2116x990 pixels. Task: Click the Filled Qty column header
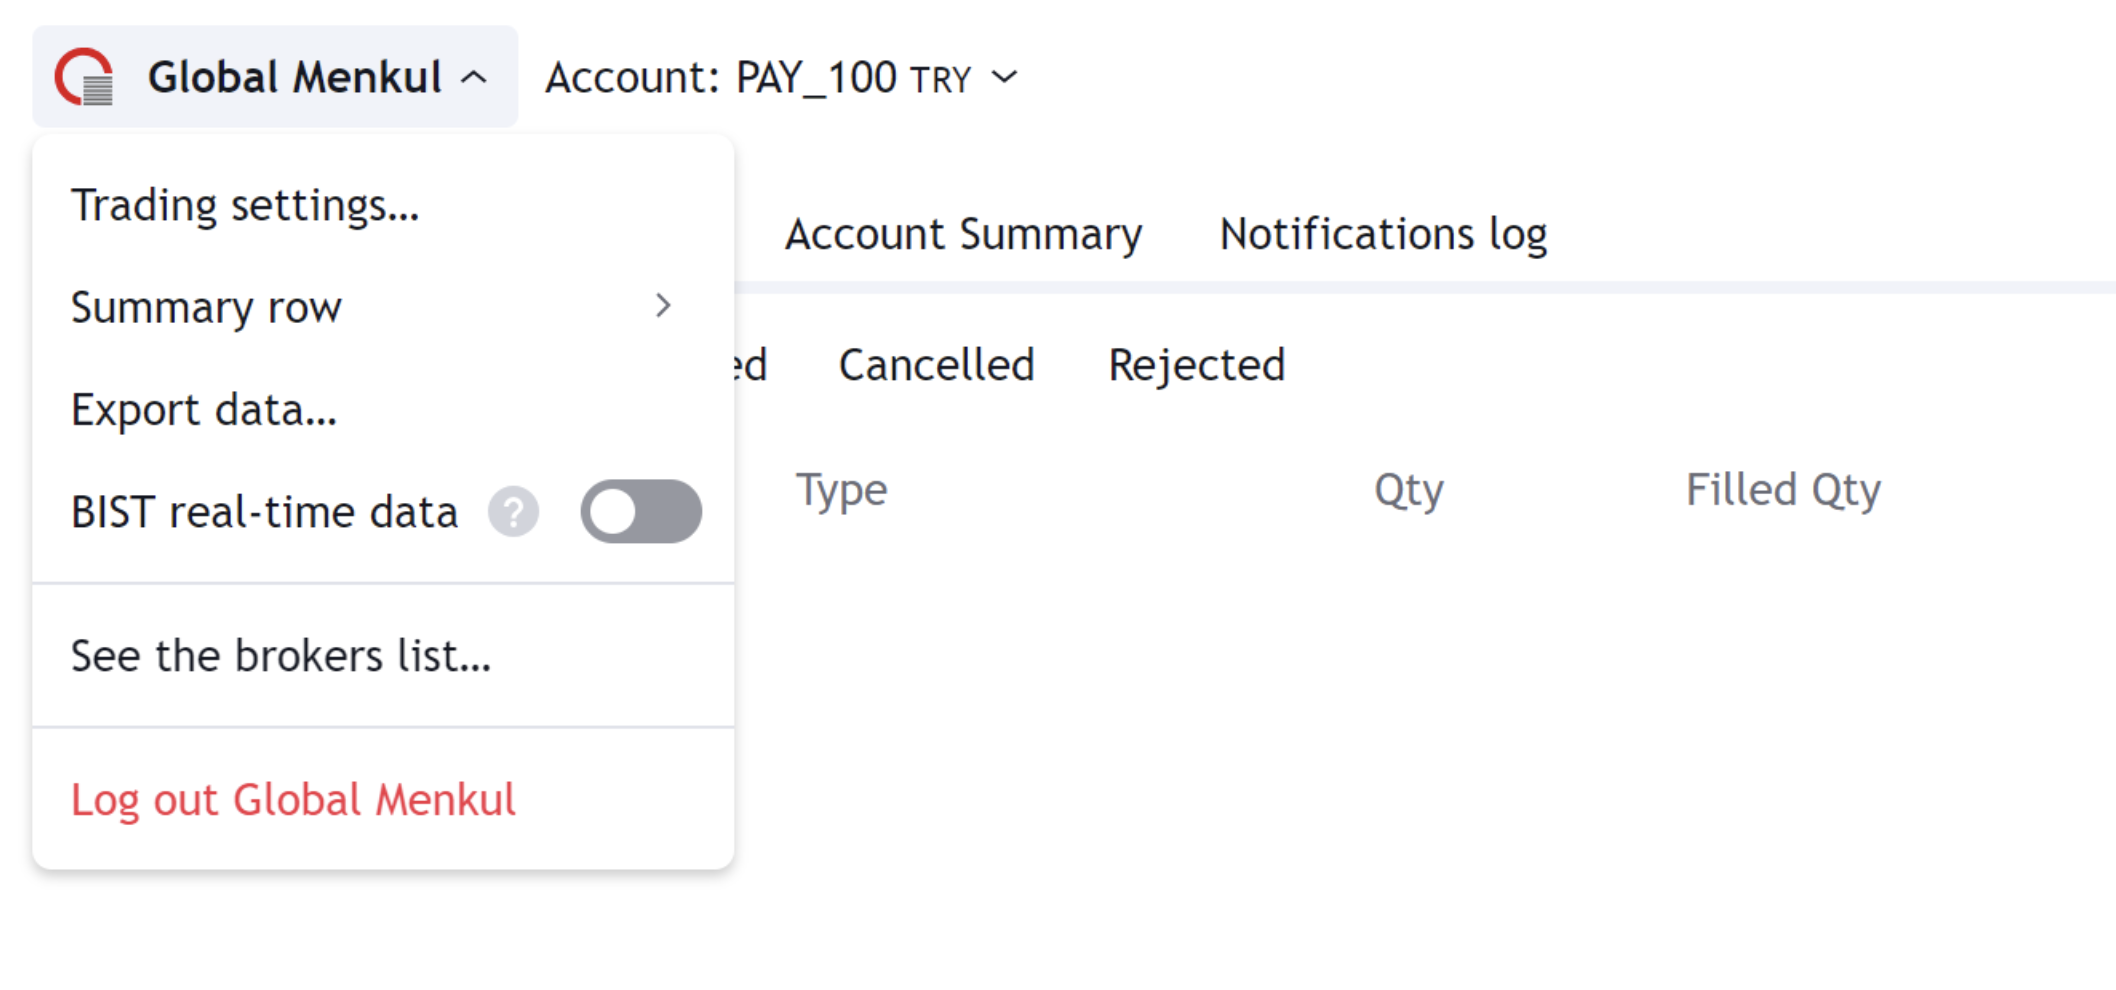[x=1783, y=490]
